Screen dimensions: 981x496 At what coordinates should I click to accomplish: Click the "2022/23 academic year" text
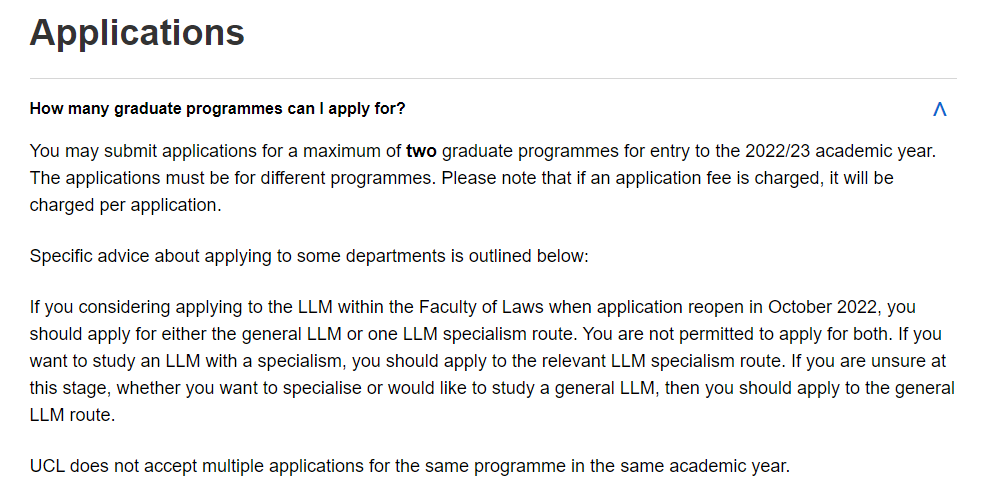pos(838,152)
